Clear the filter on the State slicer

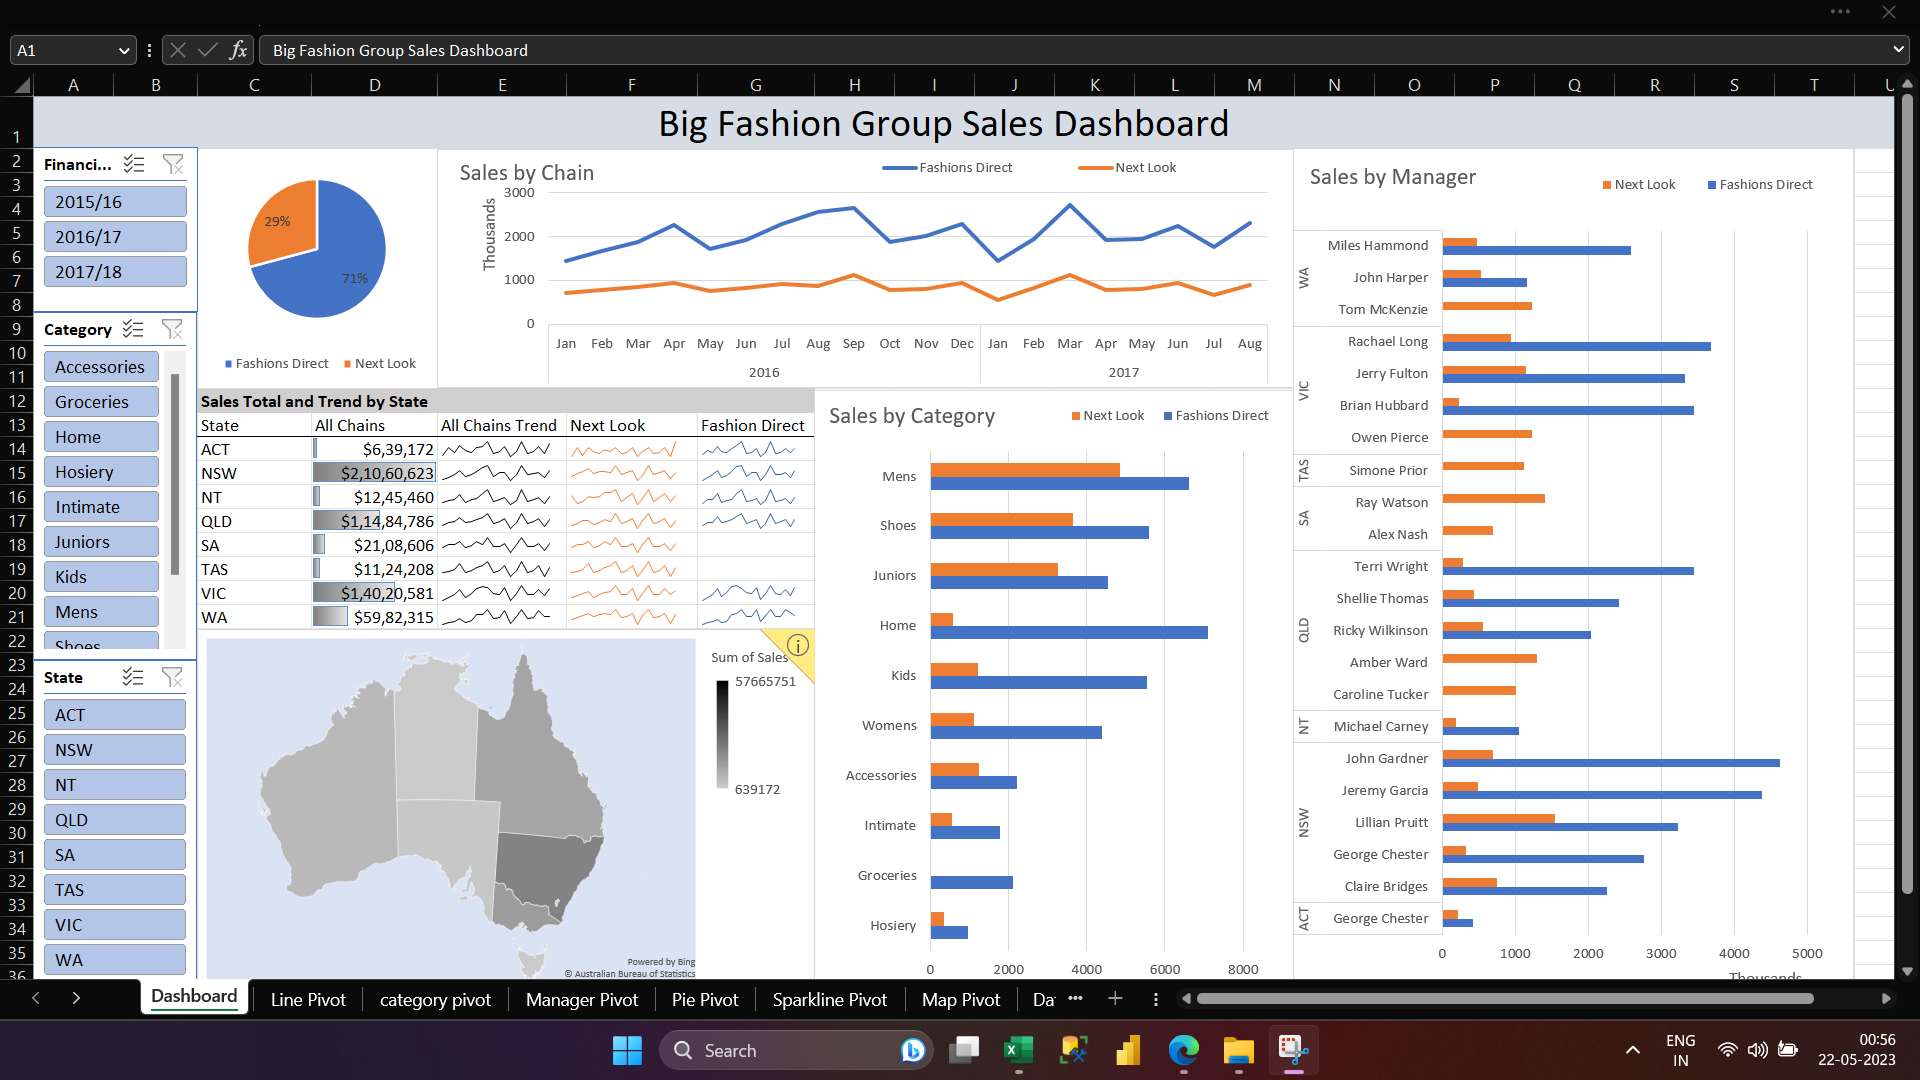click(x=172, y=677)
